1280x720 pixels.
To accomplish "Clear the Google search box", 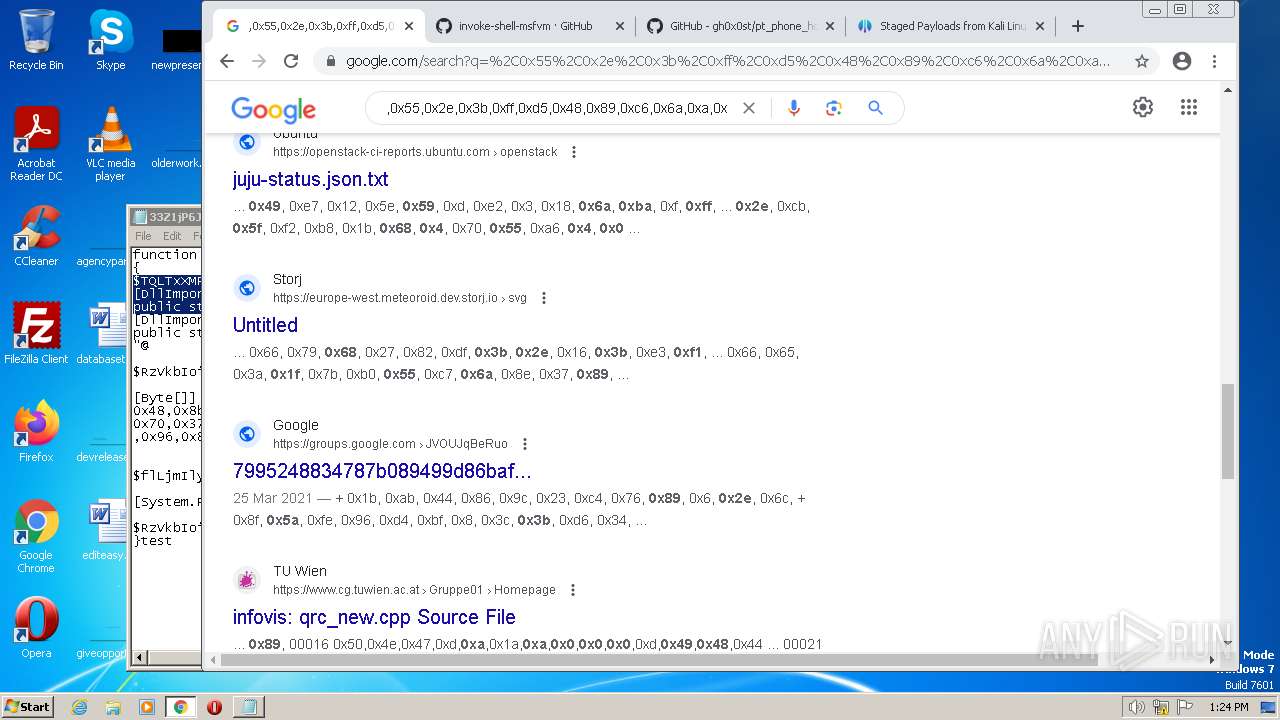I will point(748,108).
